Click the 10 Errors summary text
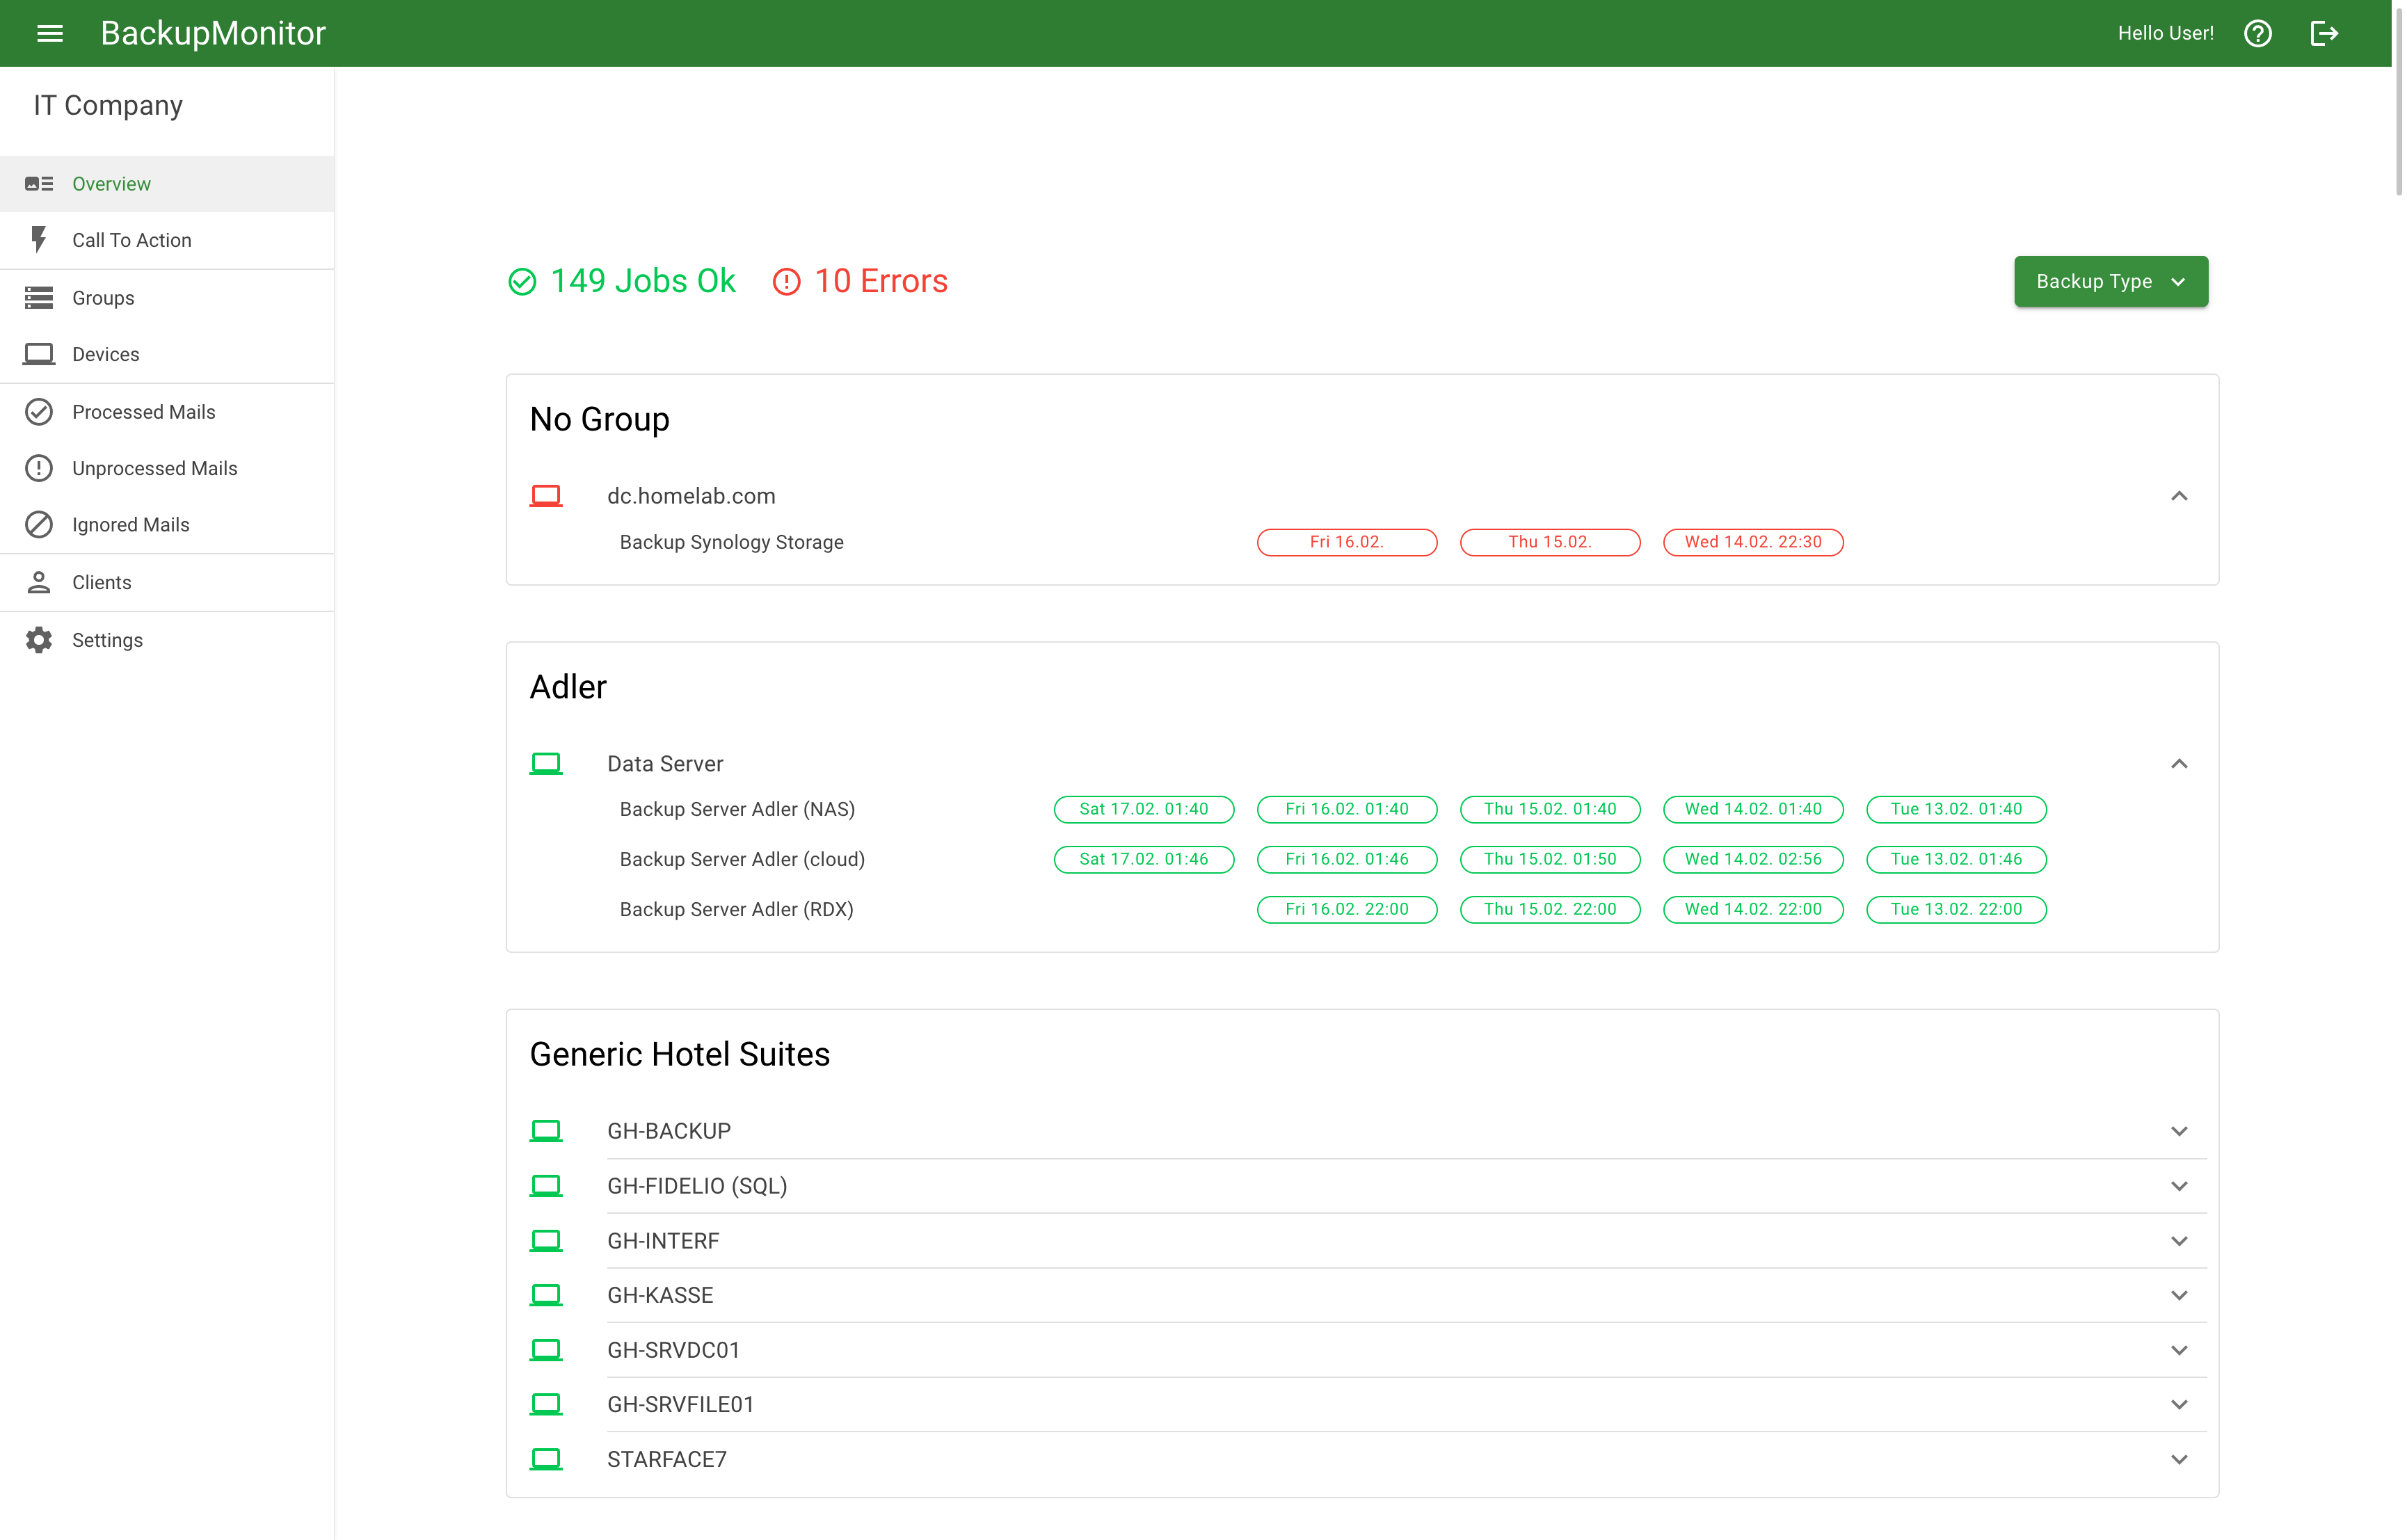The image size is (2407, 1540). click(880, 282)
